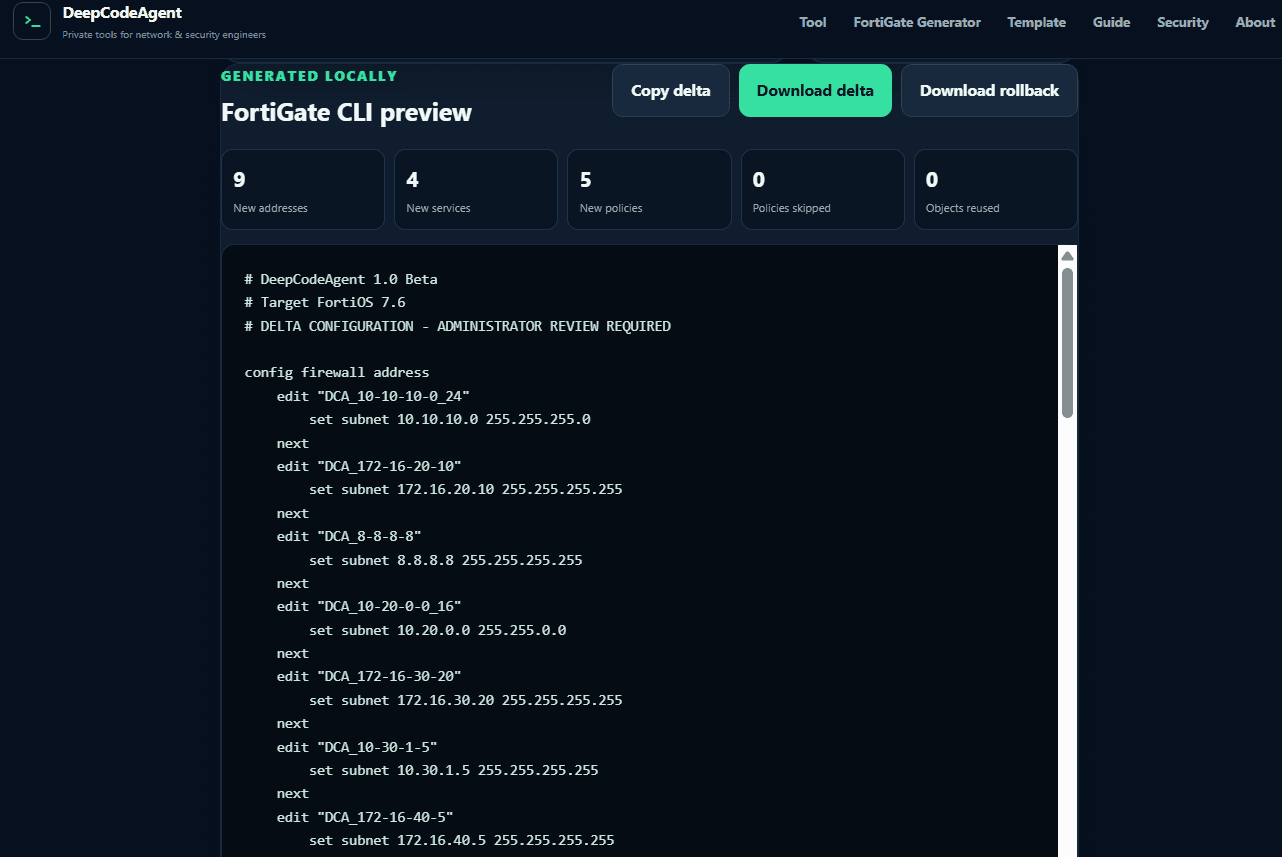
Task: Open the Security nav link
Action: coord(1183,22)
